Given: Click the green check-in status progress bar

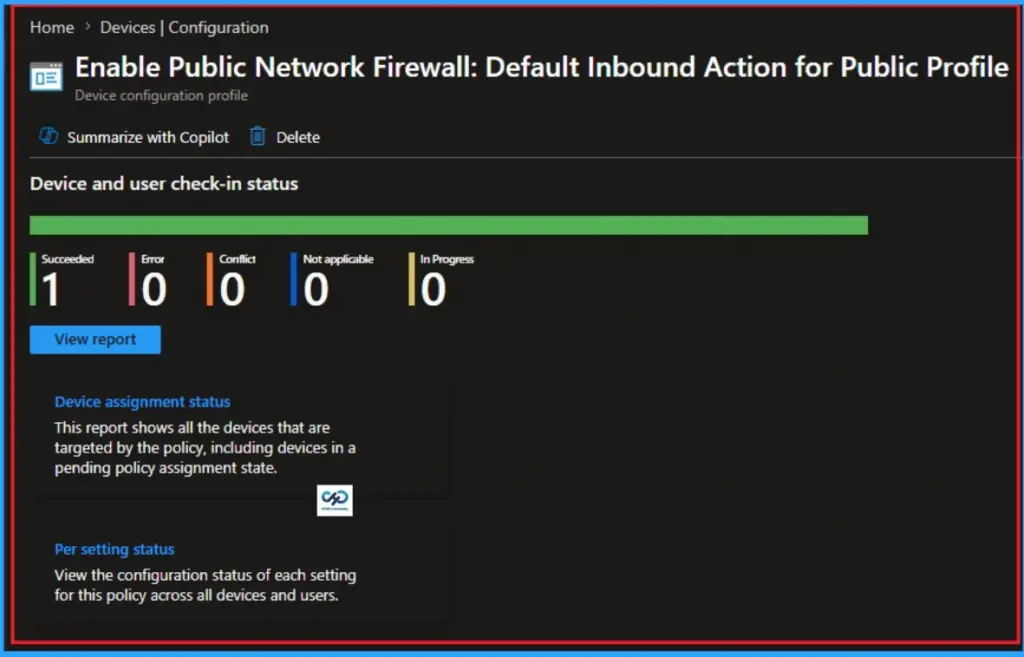Looking at the screenshot, I should tap(450, 224).
